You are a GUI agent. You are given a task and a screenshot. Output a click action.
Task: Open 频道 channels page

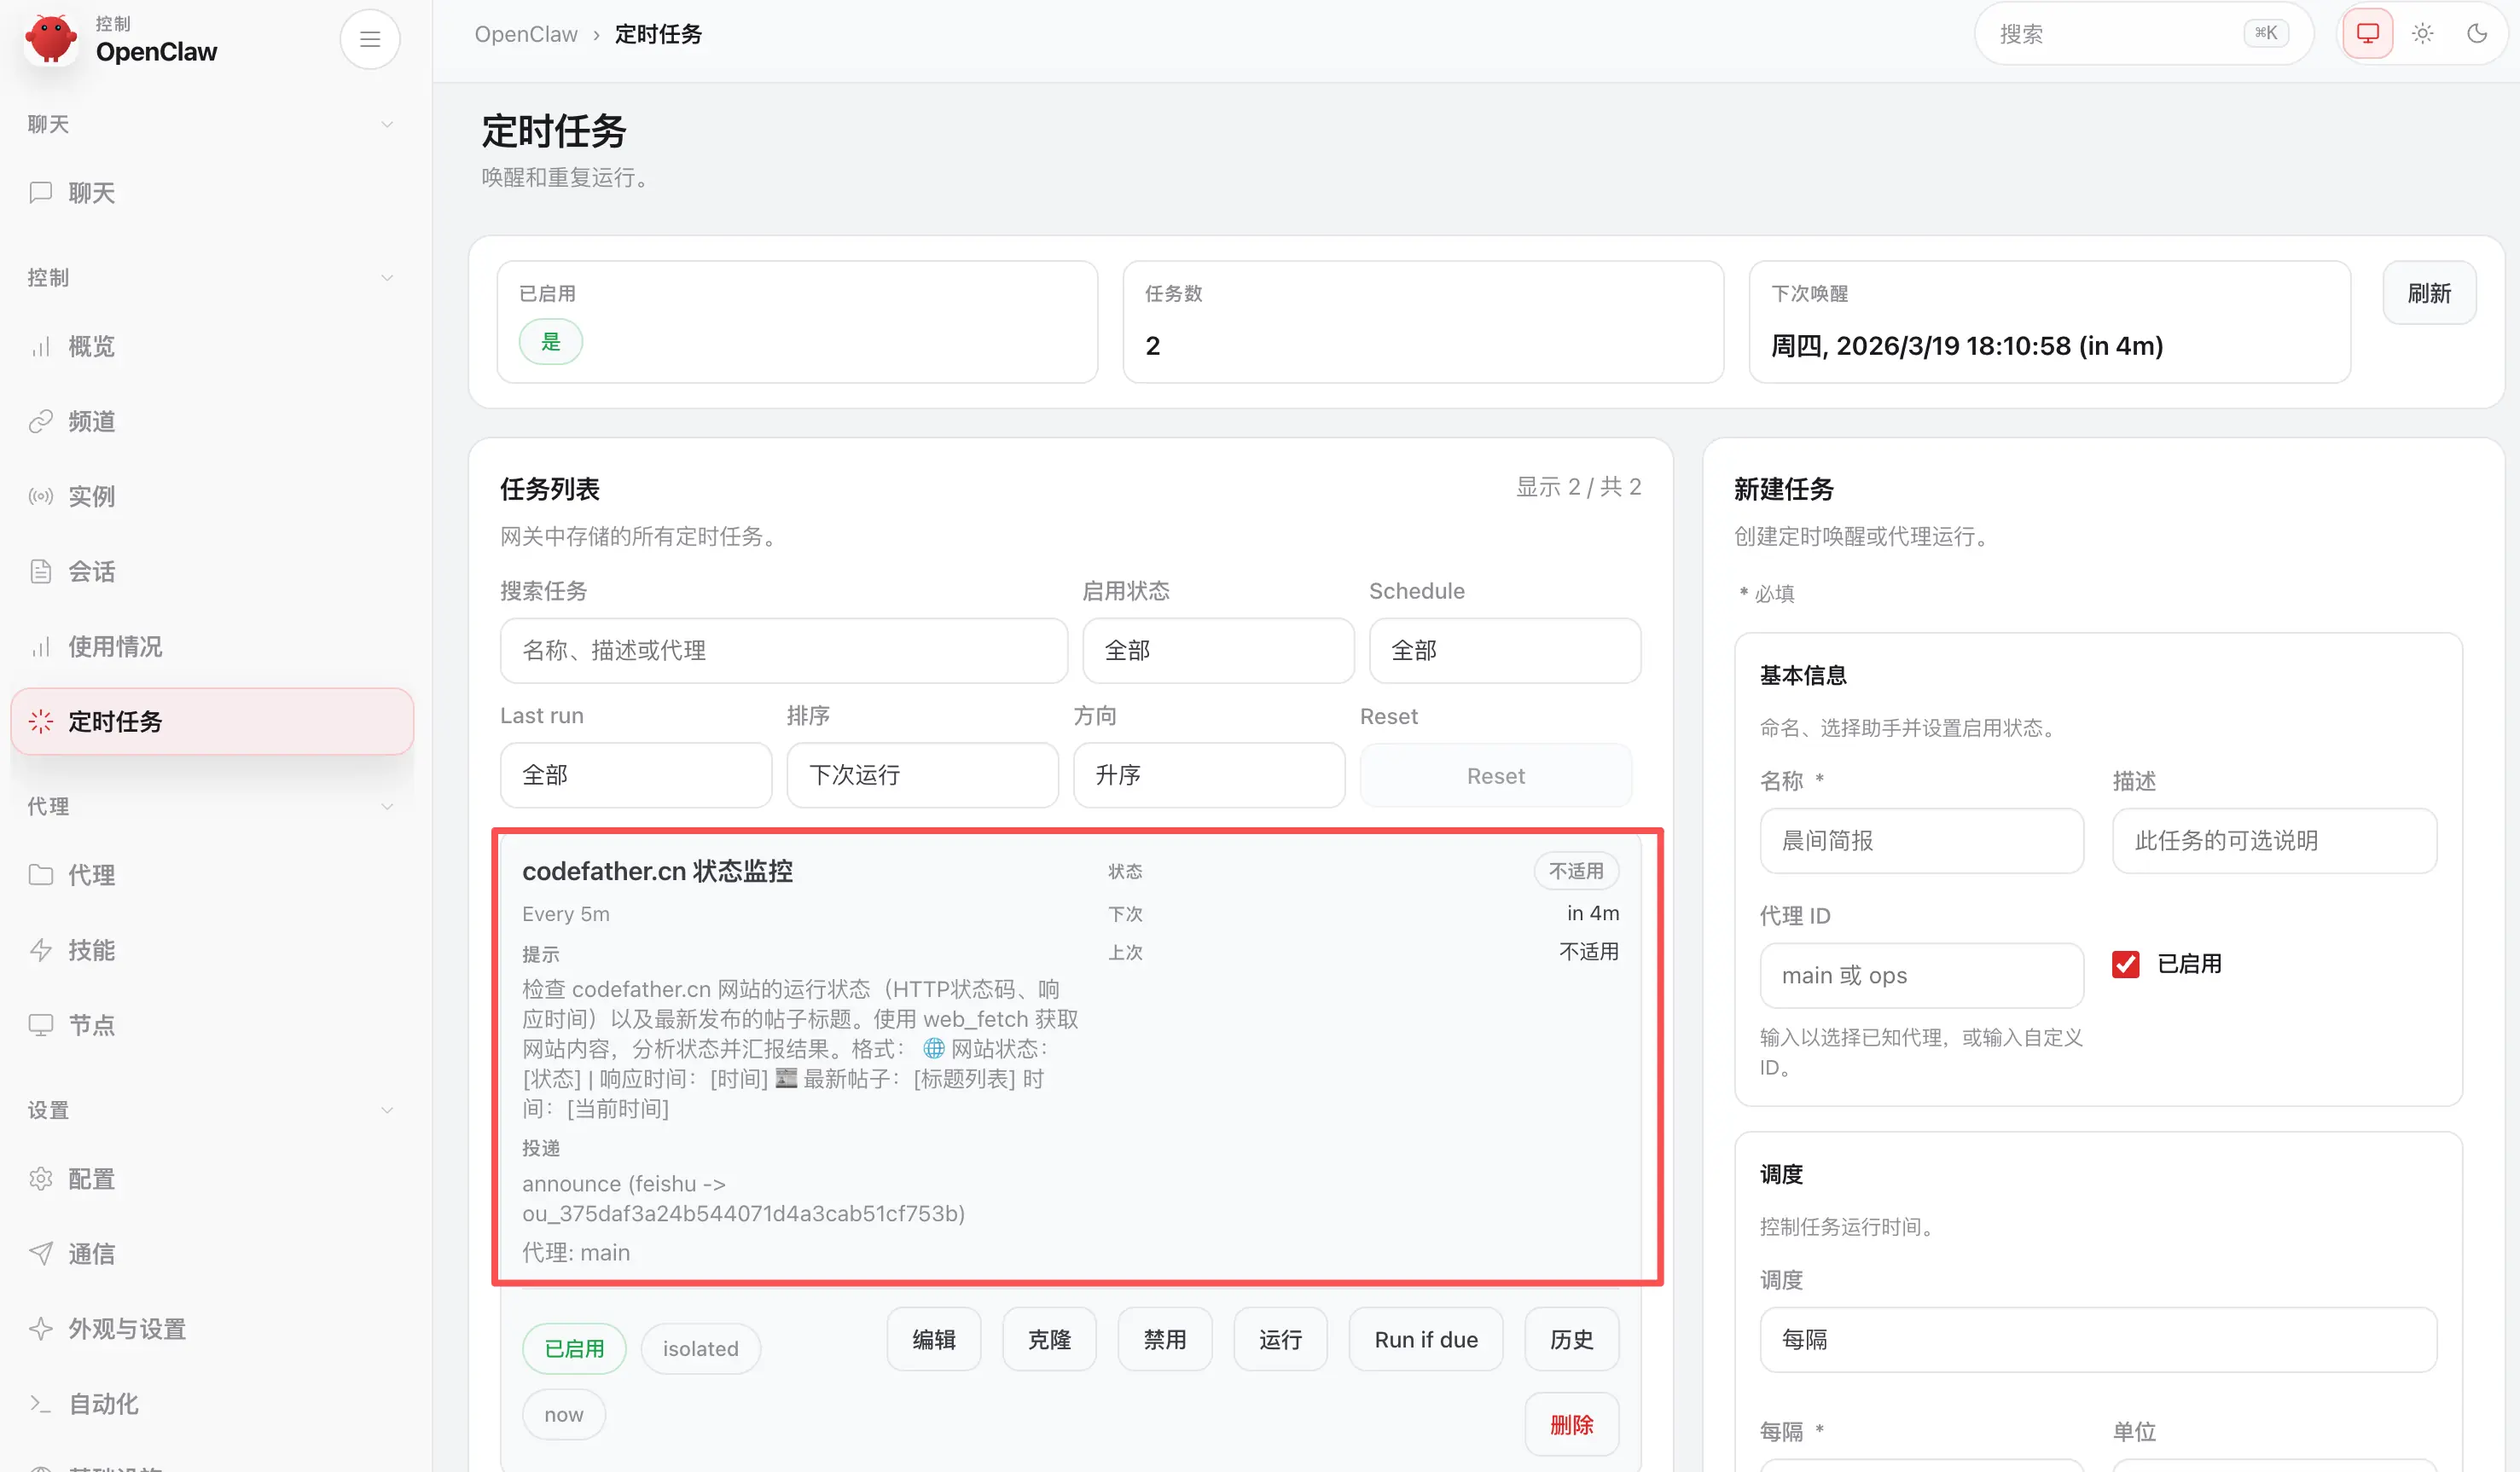[x=91, y=421]
